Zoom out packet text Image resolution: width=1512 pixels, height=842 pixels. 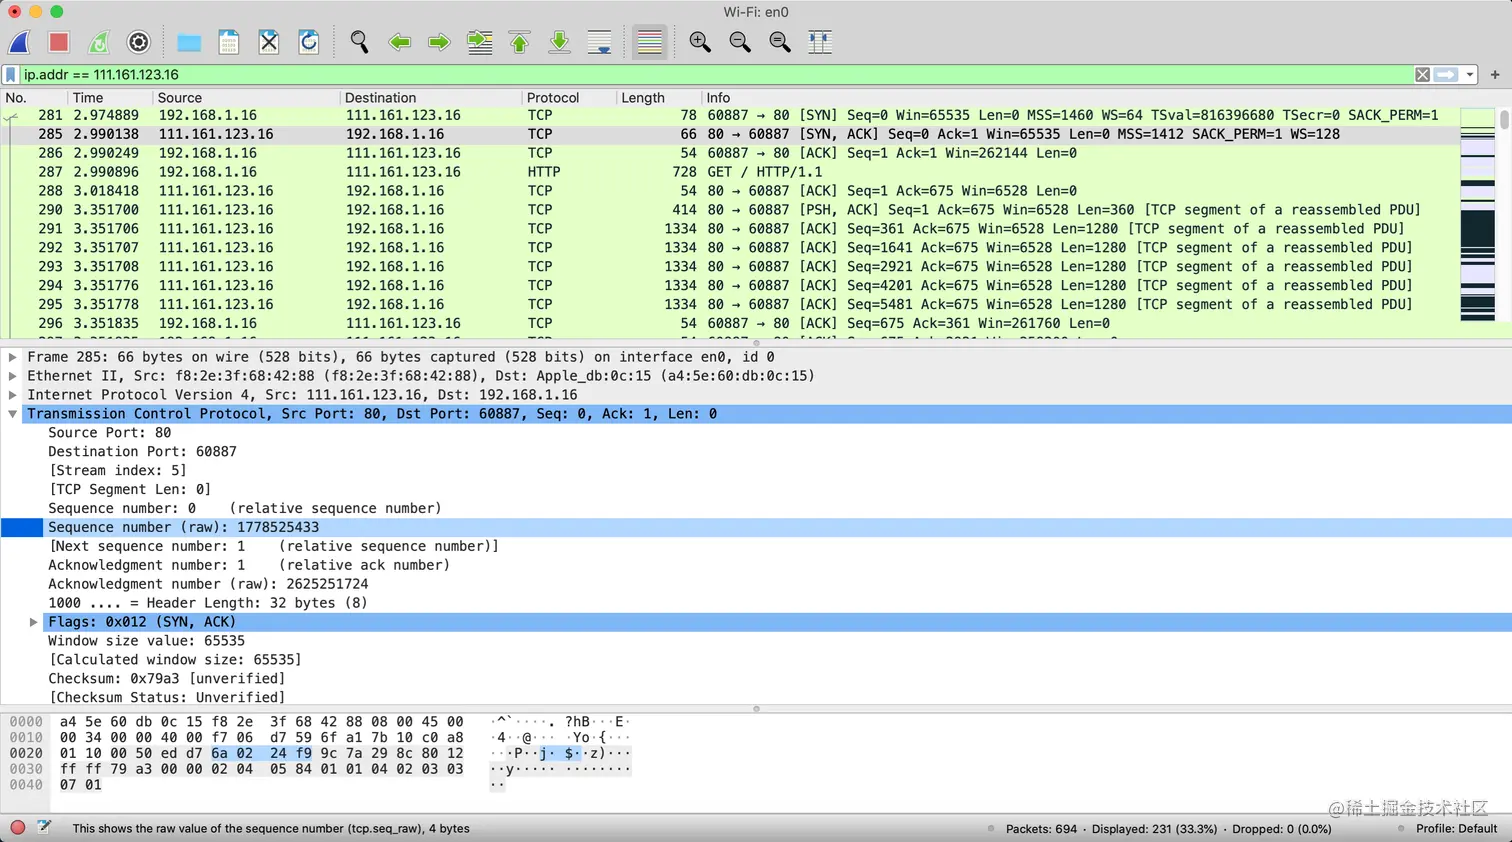740,42
